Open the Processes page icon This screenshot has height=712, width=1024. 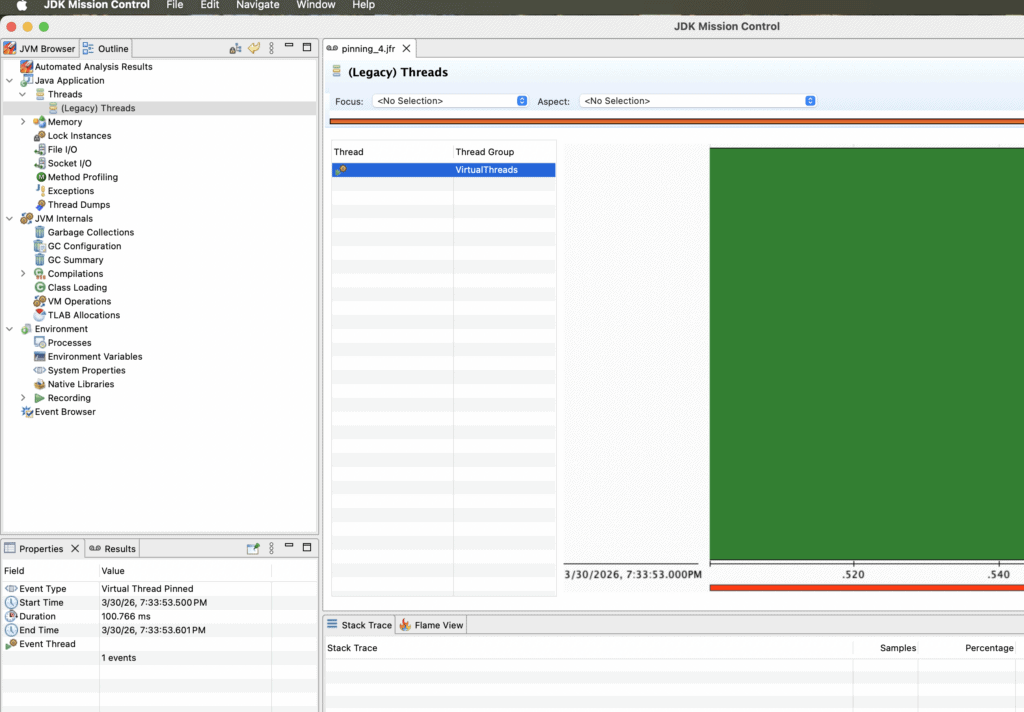[40, 342]
